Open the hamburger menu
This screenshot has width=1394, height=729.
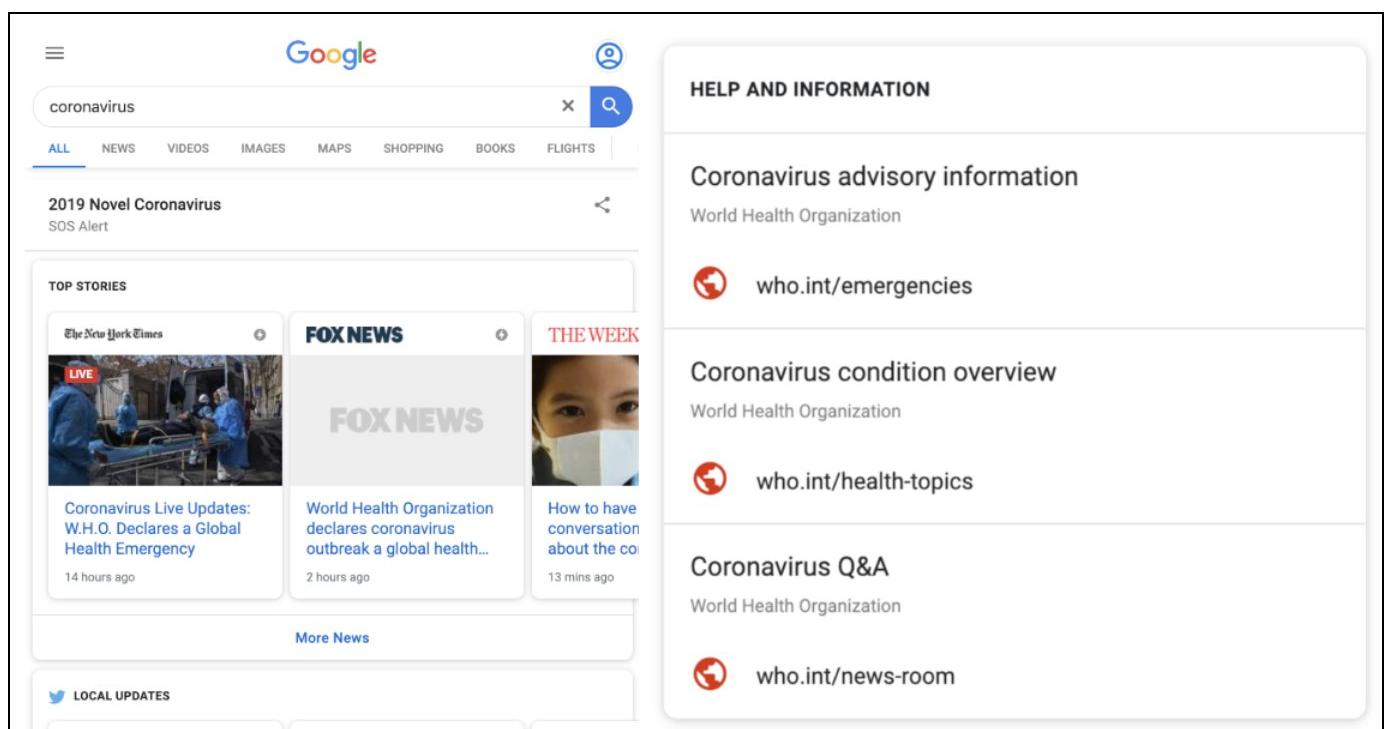click(x=55, y=55)
